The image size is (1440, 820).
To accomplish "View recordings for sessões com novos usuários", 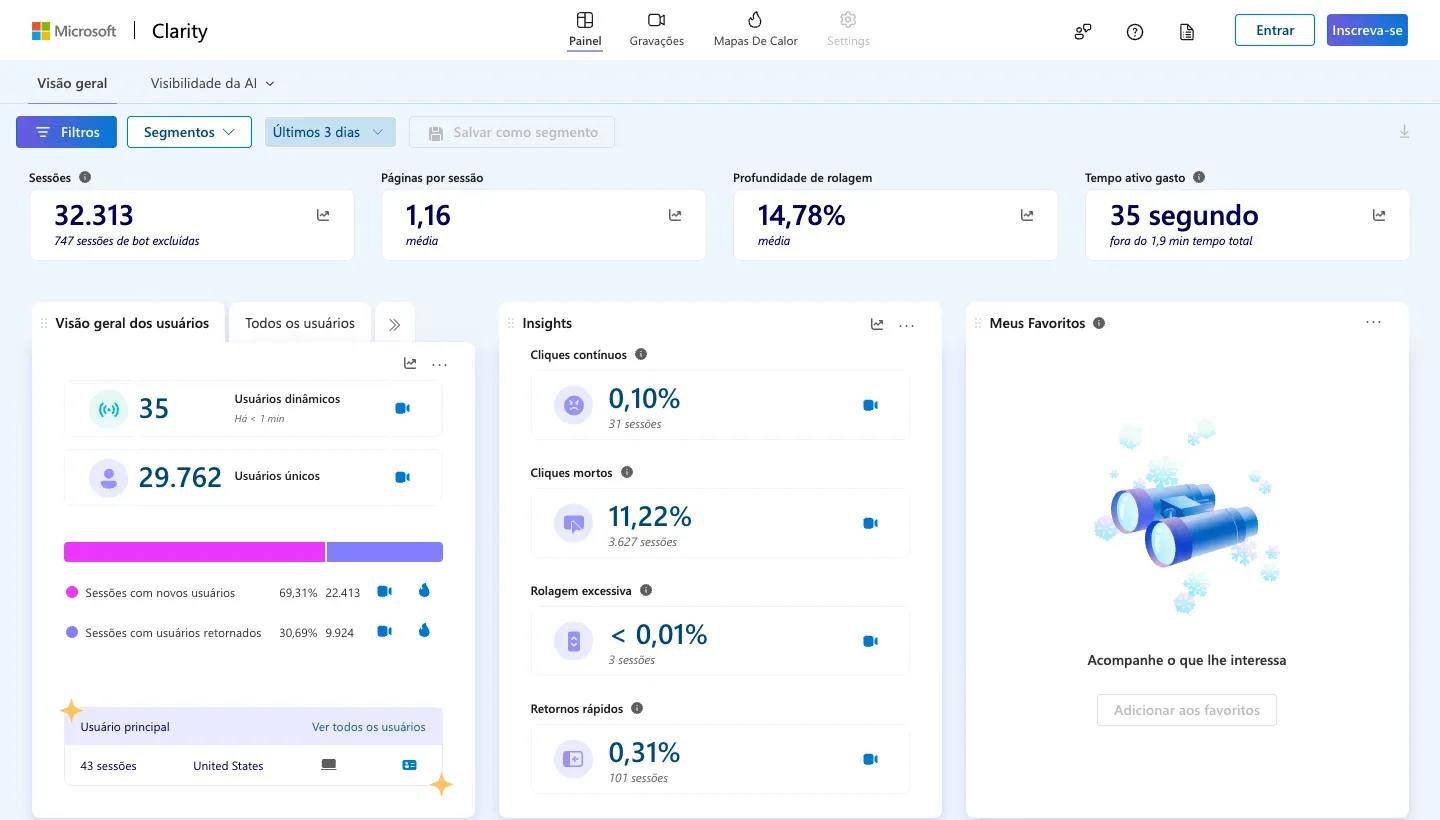I will [x=384, y=592].
